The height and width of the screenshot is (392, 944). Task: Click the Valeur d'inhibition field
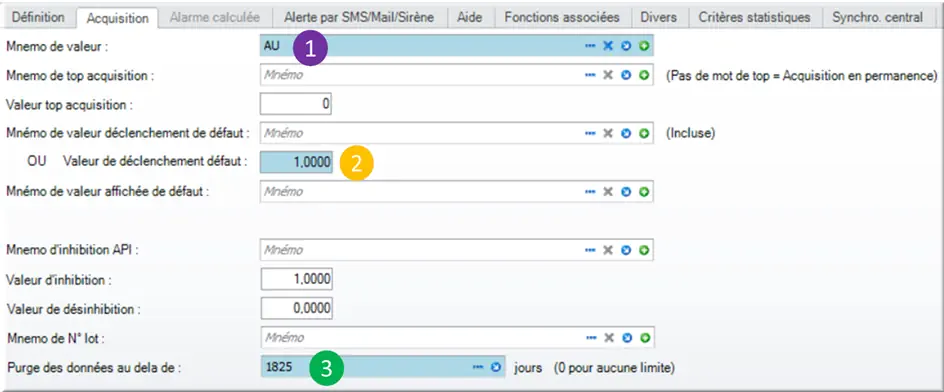296,279
